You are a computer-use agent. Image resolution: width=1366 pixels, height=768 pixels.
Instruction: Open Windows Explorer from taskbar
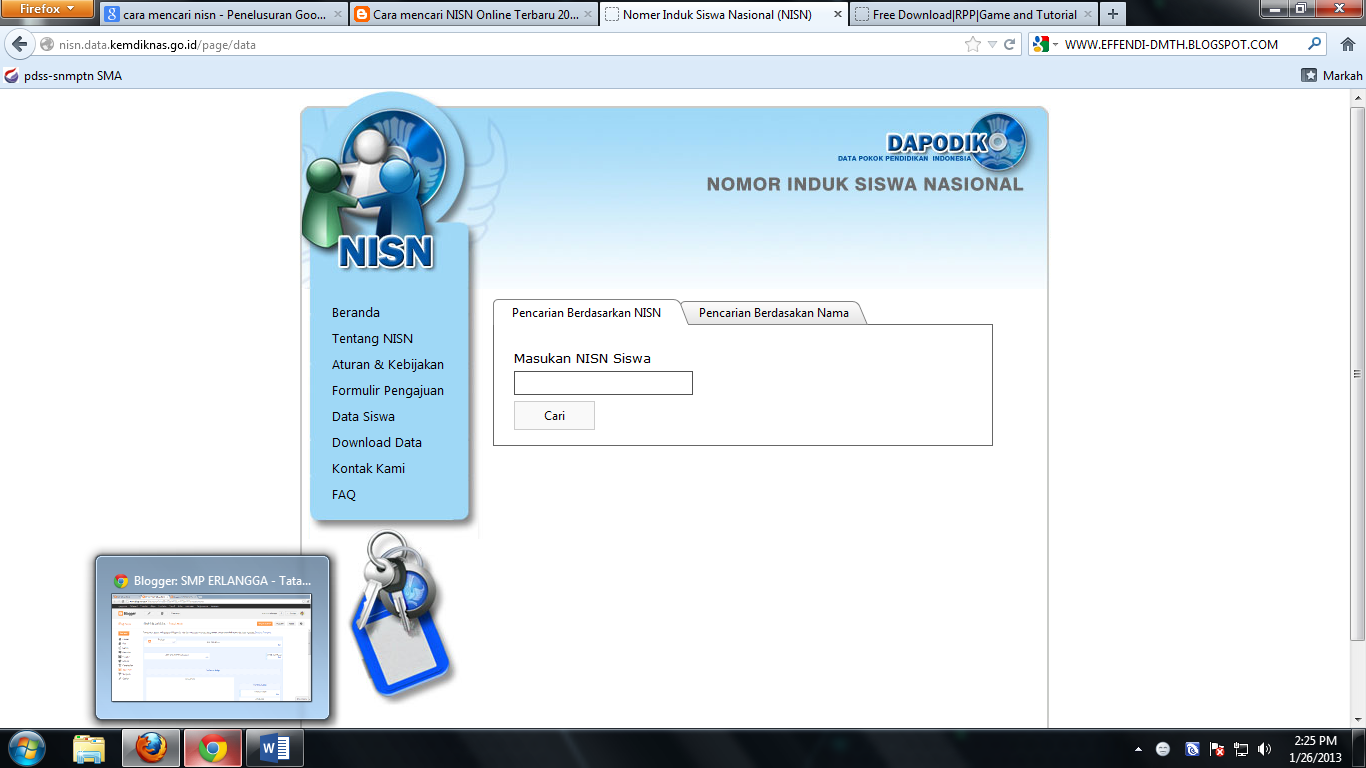pos(89,748)
